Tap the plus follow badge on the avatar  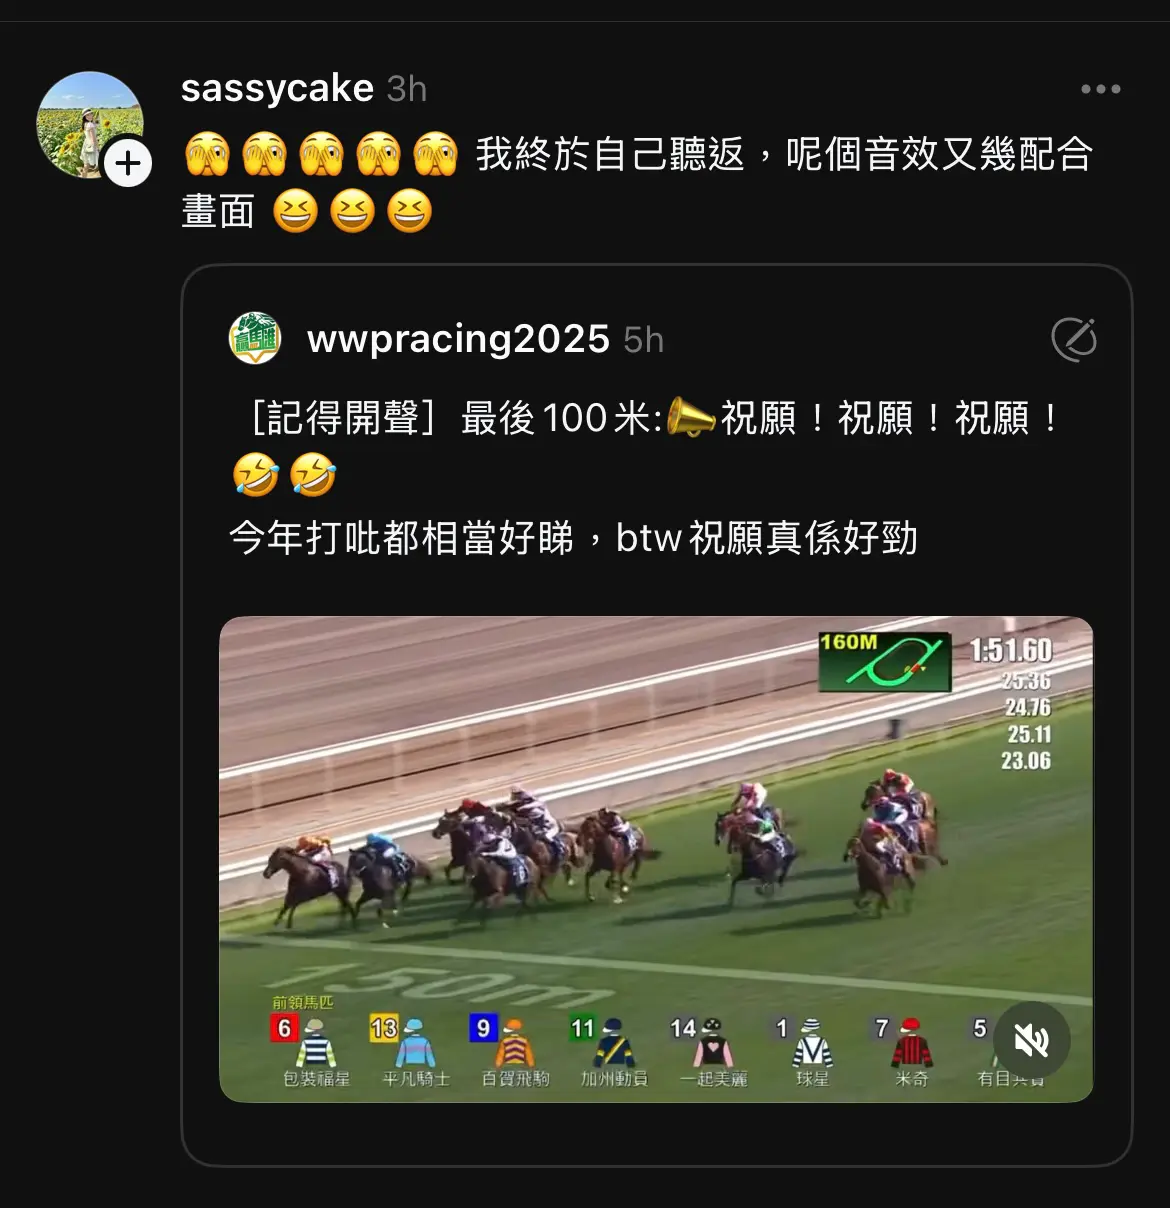pos(128,163)
